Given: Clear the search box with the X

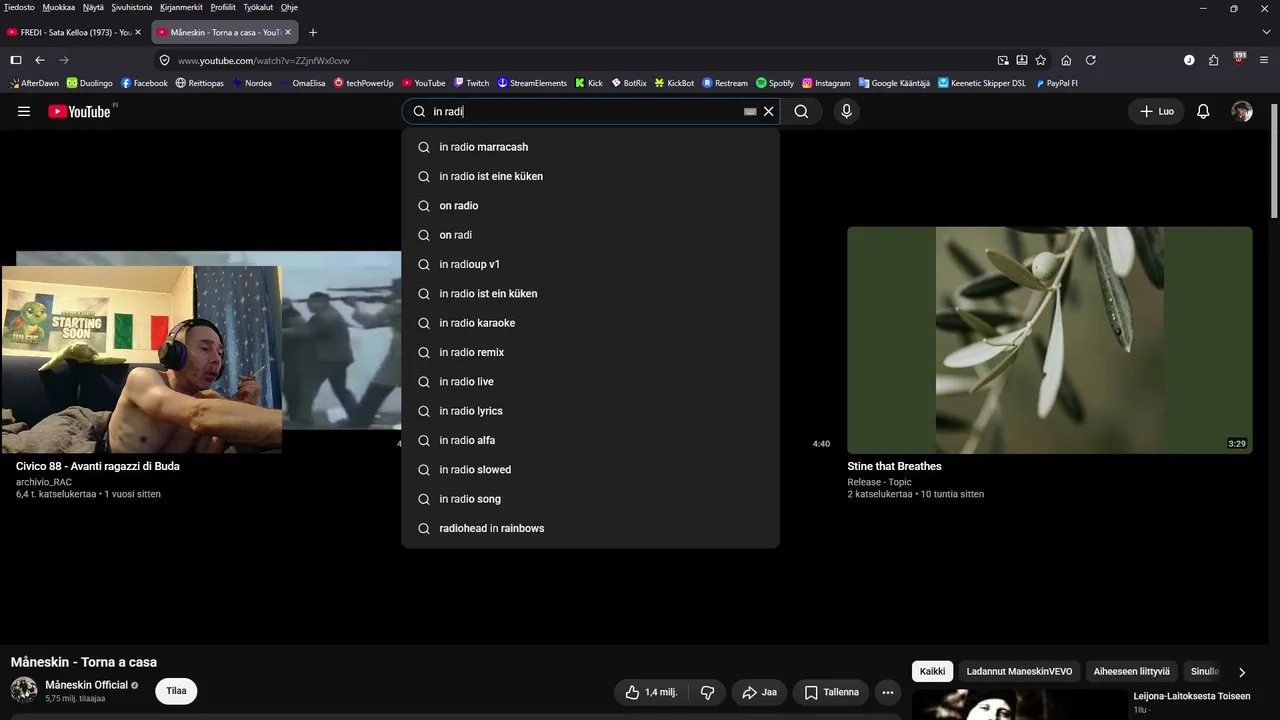Looking at the screenshot, I should (769, 112).
